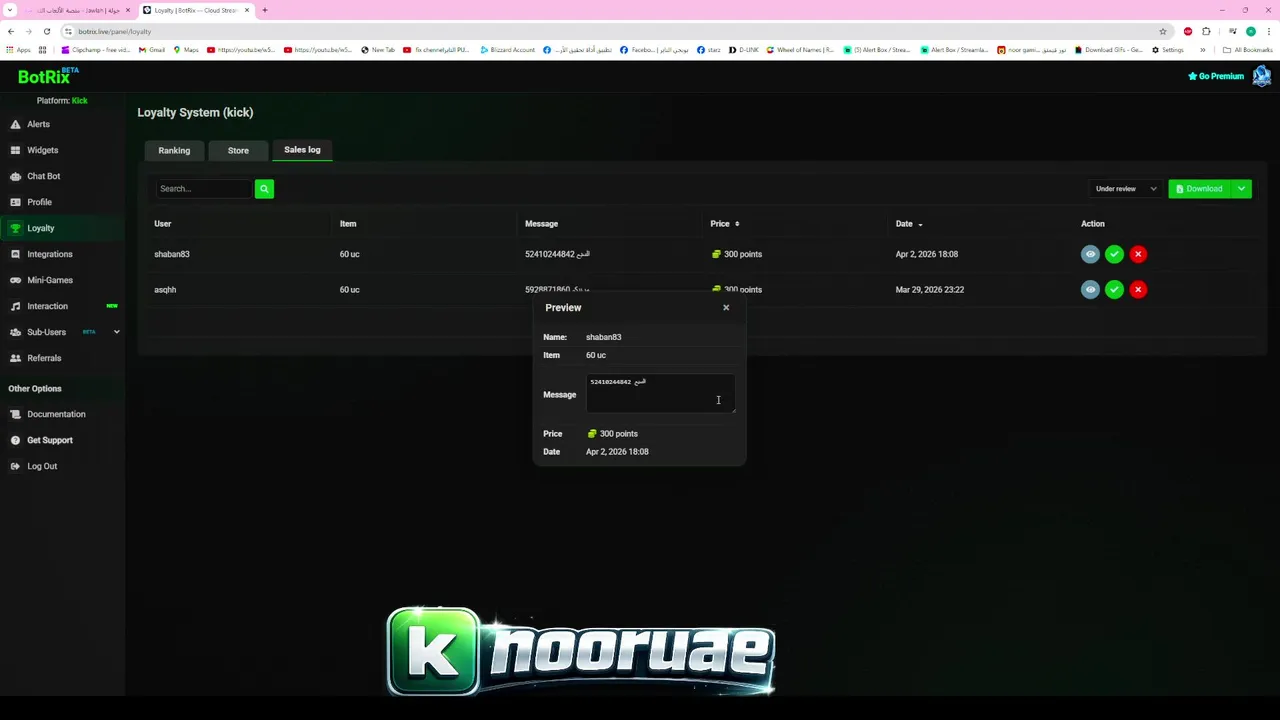Viewport: 1280px width, 720px height.
Task: Go to the Profile page
Action: (39, 202)
